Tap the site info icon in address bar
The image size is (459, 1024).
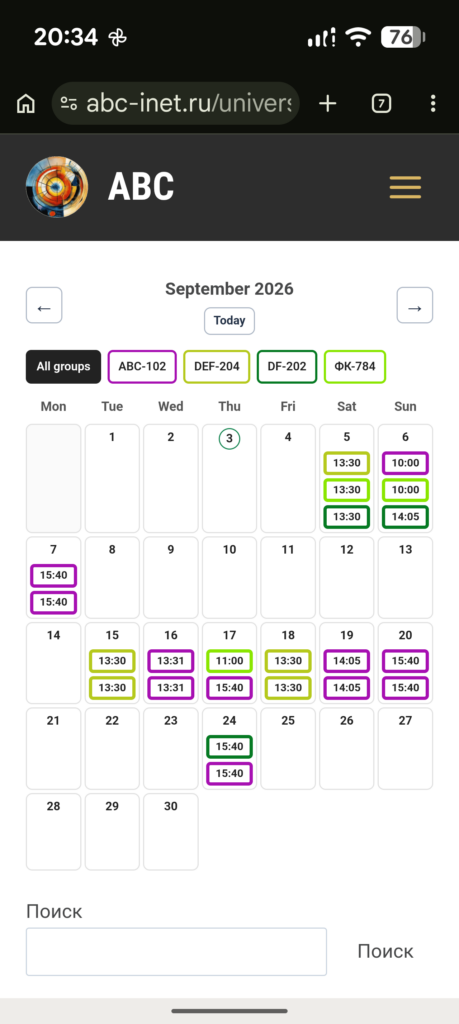tap(69, 103)
